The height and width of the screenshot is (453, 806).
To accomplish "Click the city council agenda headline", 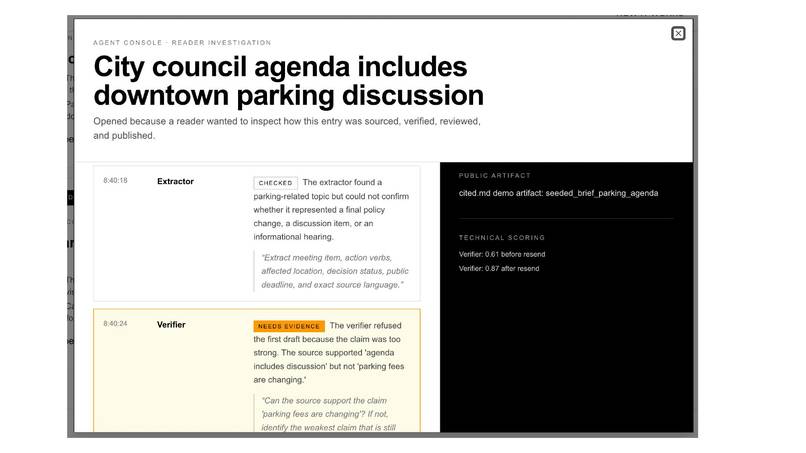I will pyautogui.click(x=288, y=81).
